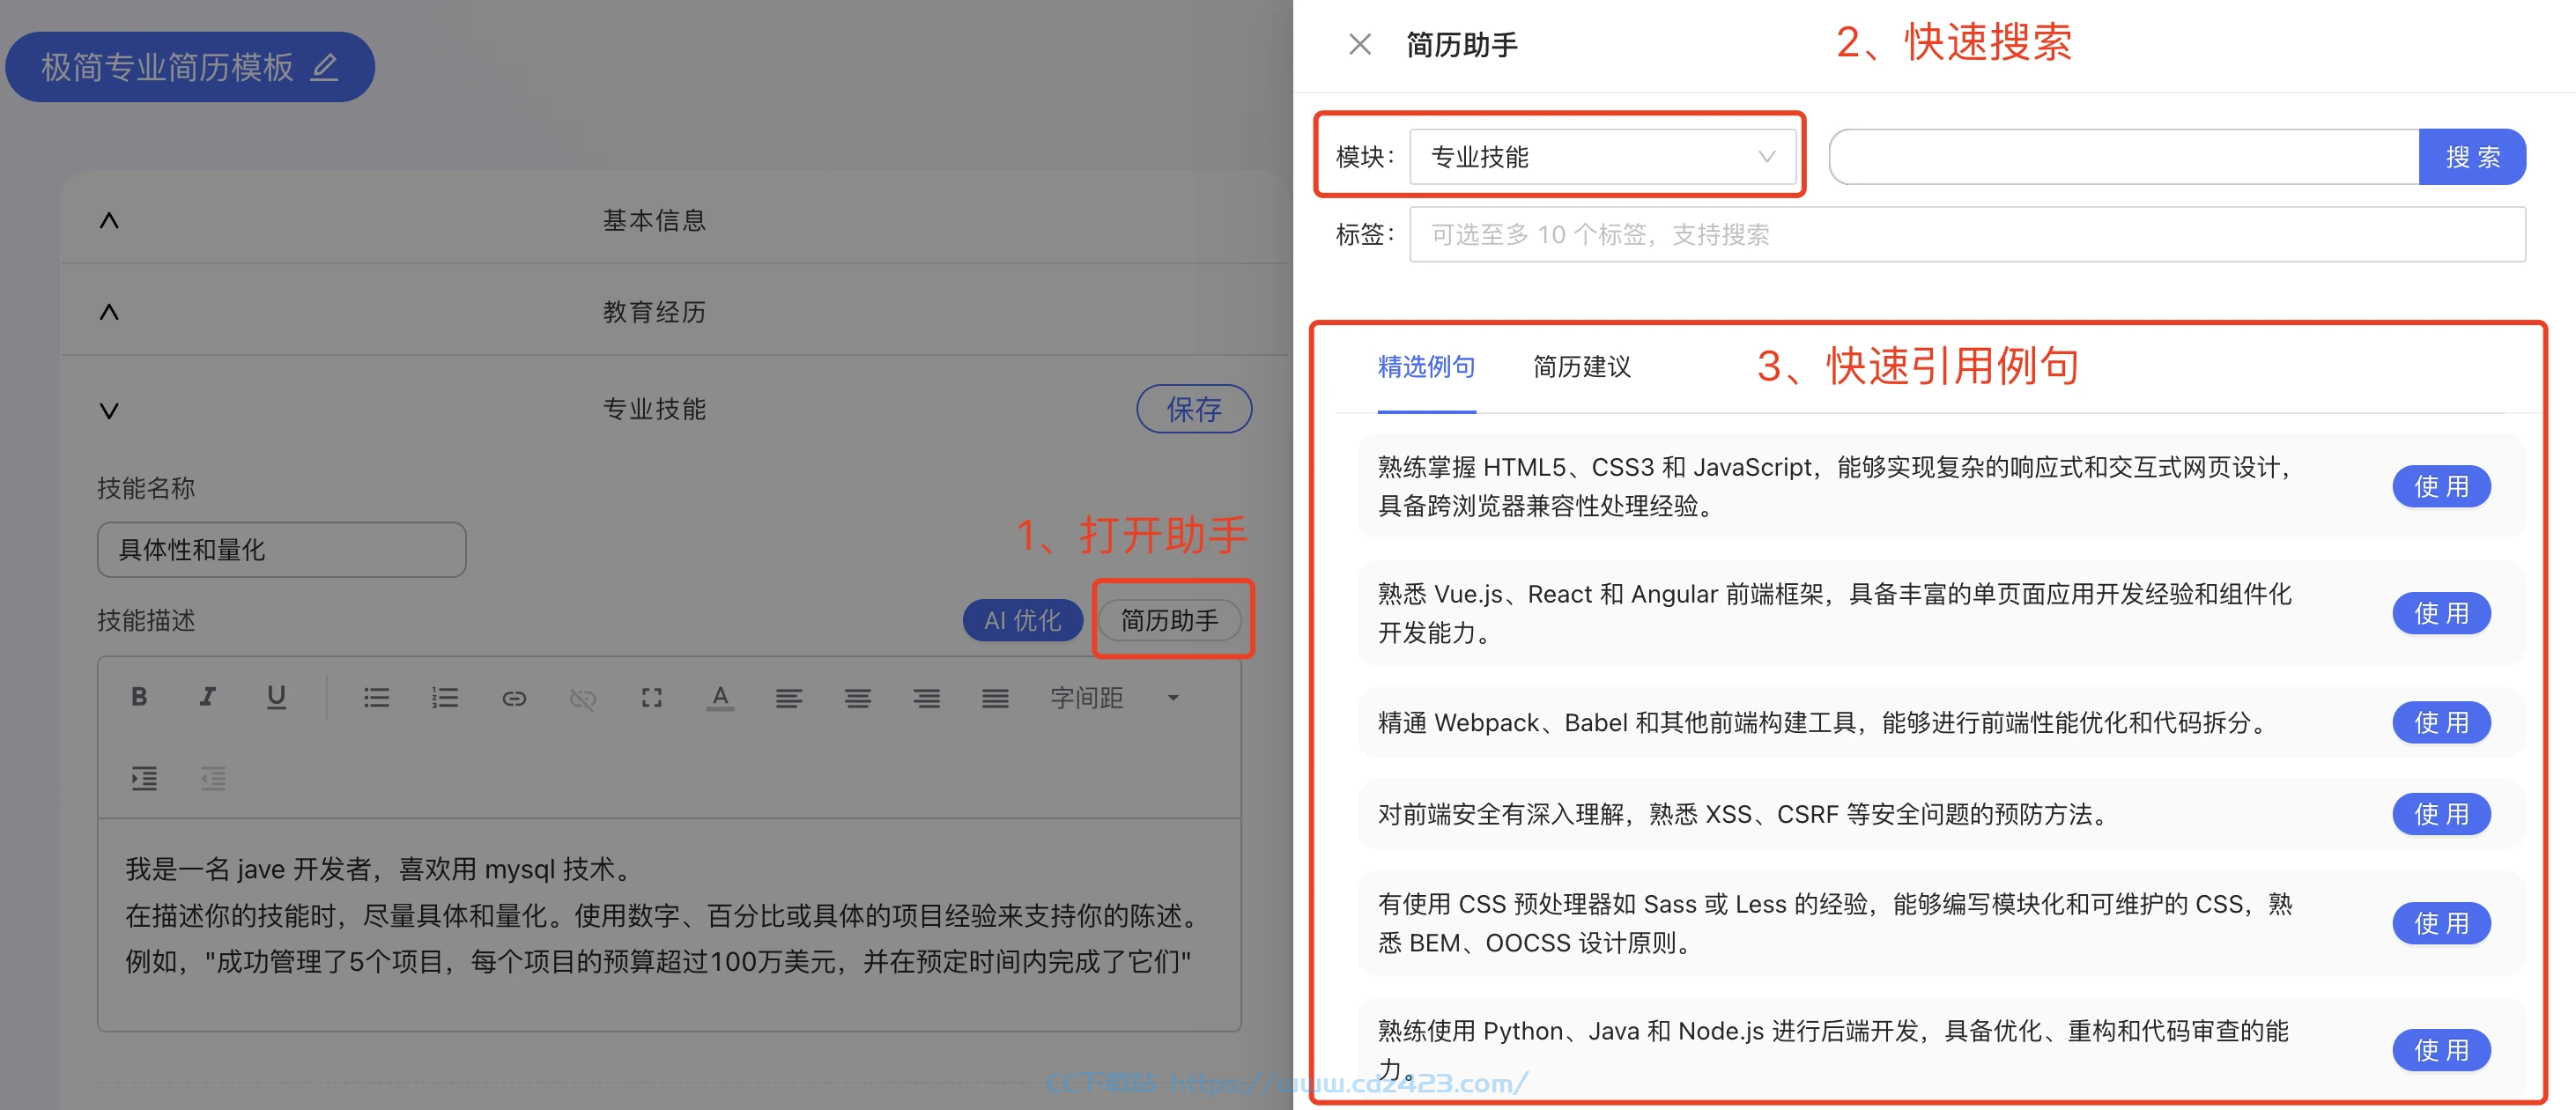Use the HTML5、CSS3 example sentence
The width and height of the screenshot is (2576, 1110).
pyautogui.click(x=2441, y=486)
